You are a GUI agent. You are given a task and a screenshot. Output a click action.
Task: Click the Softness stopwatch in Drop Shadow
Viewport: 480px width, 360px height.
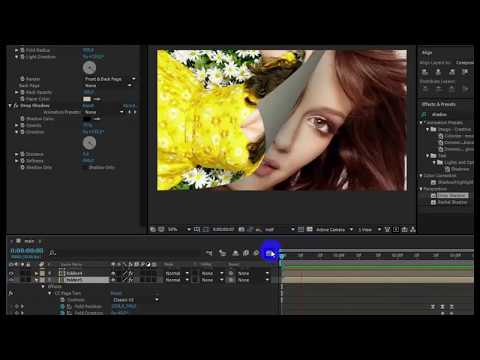pos(22,161)
